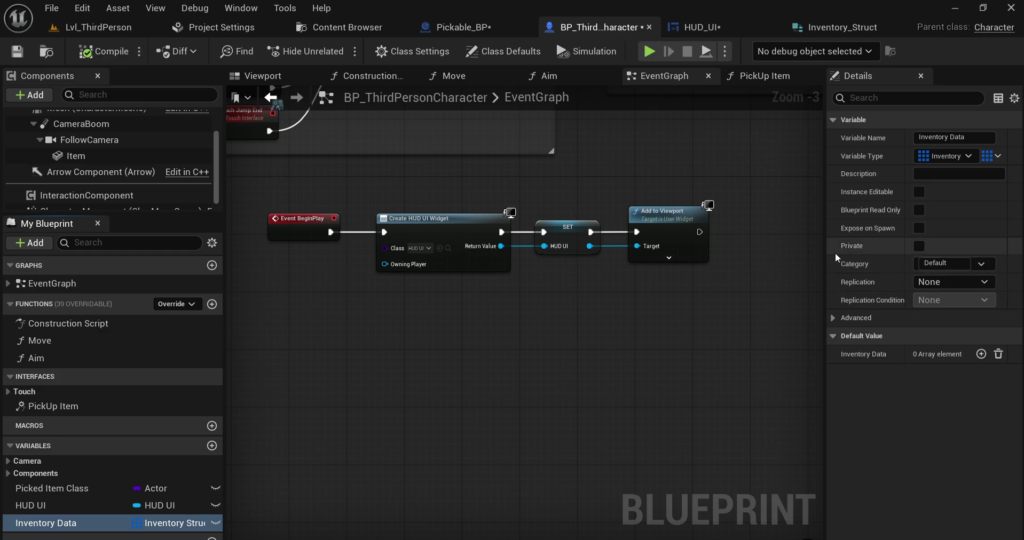
Task: Open Class Settings
Action: pyautogui.click(x=412, y=51)
